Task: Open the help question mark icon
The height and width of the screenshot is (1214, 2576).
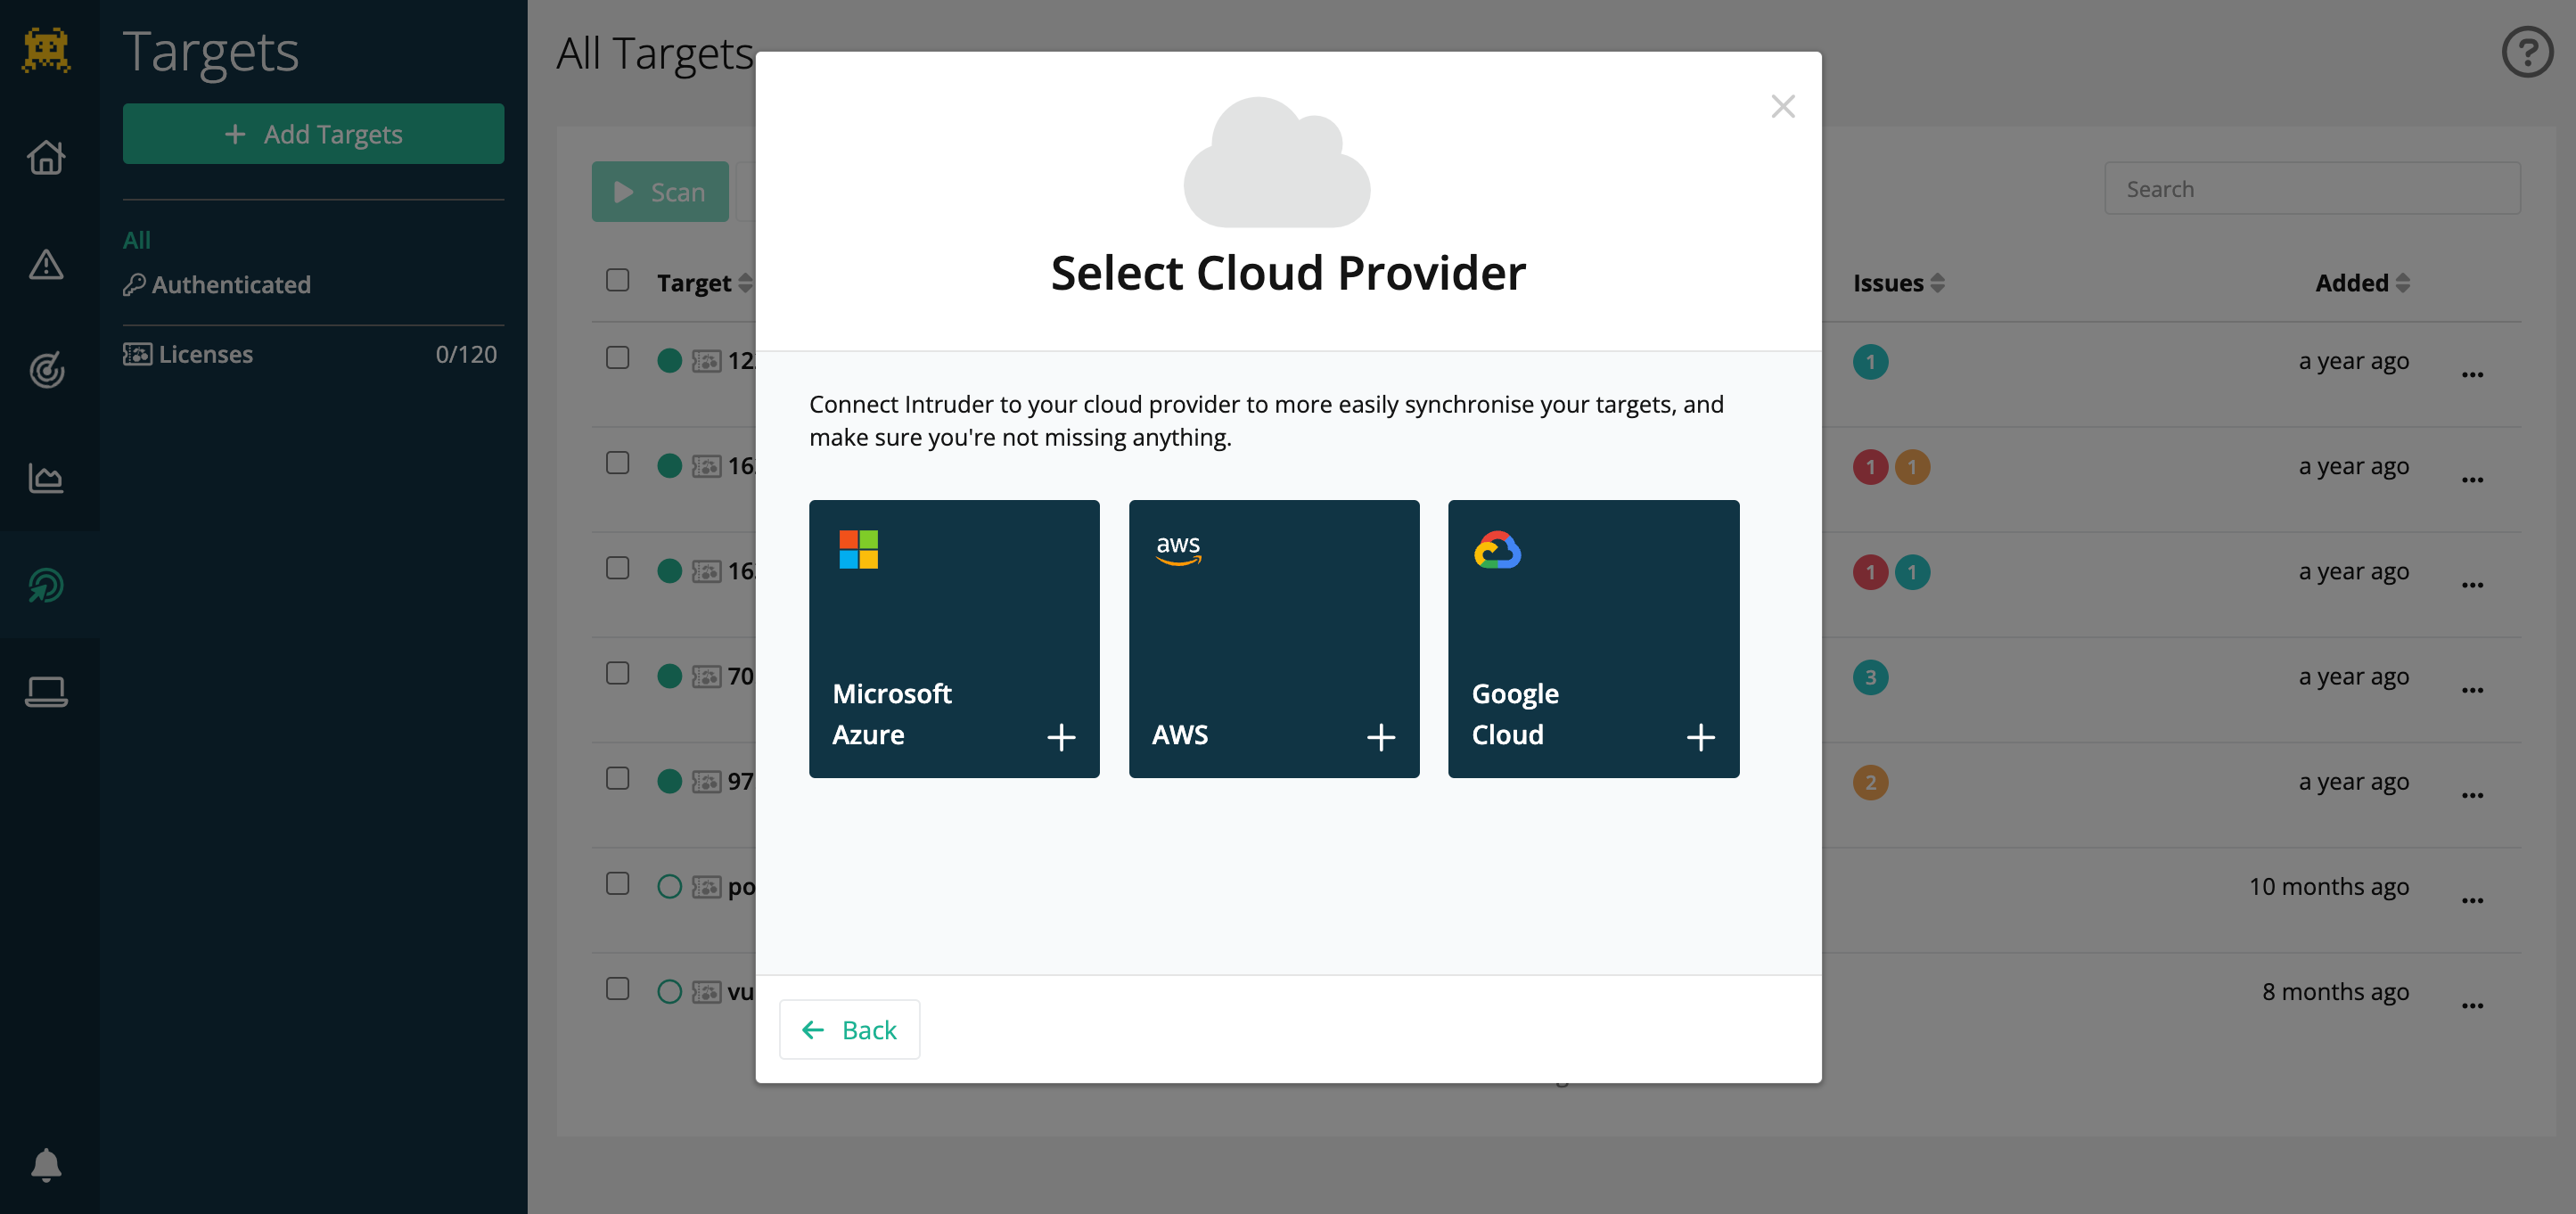Action: click(2527, 52)
